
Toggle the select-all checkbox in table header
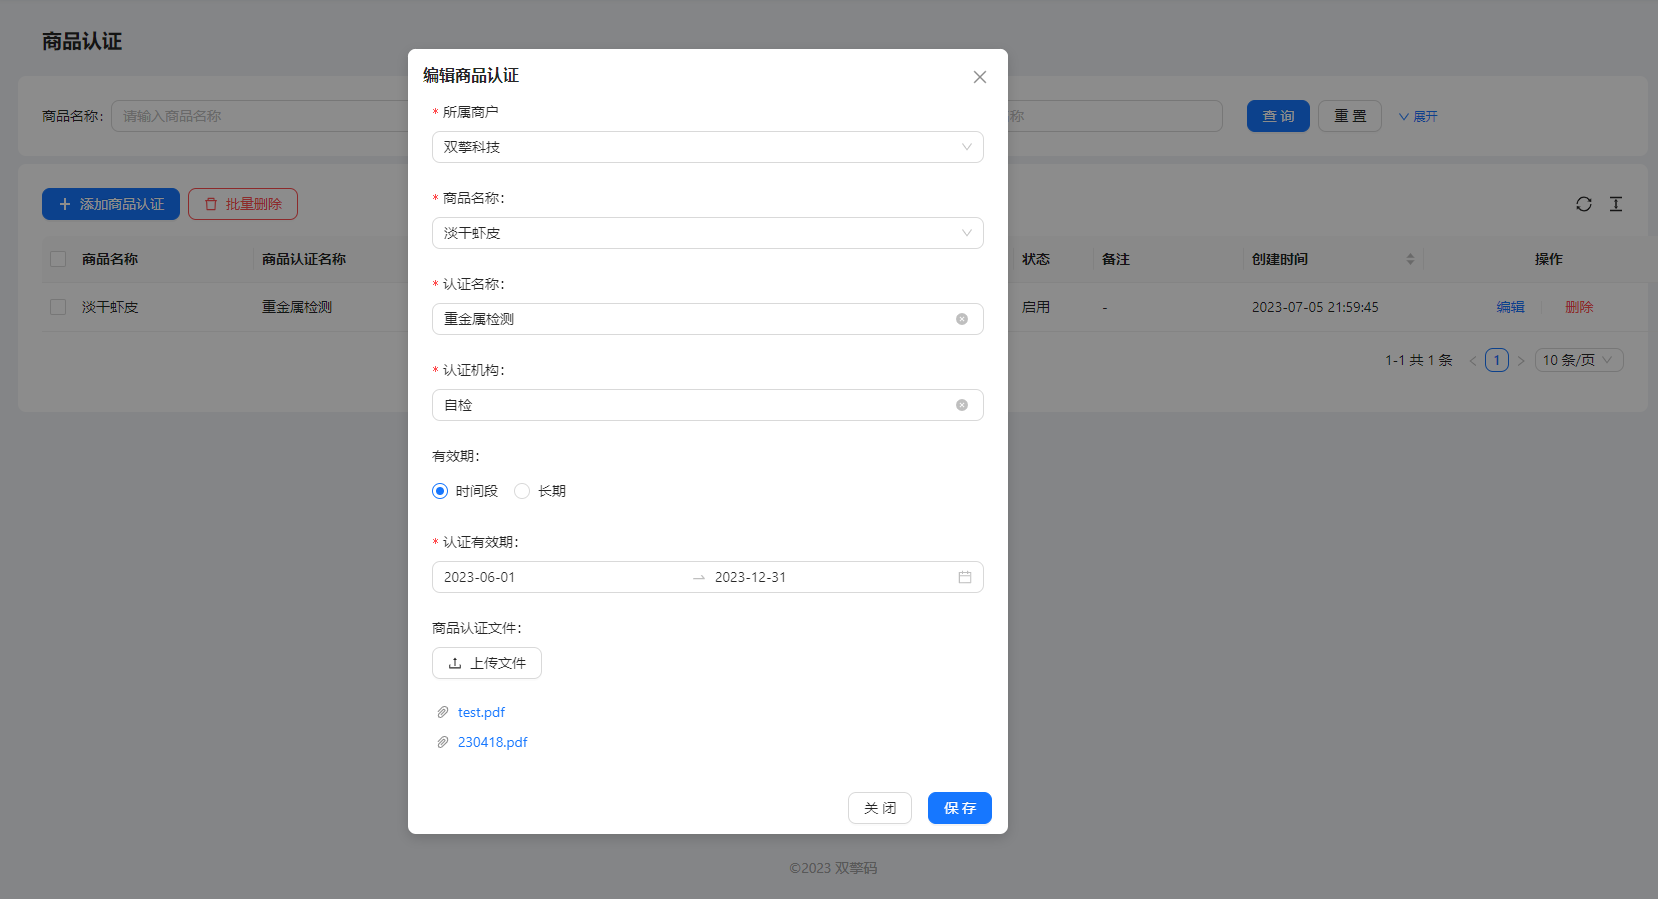point(58,259)
